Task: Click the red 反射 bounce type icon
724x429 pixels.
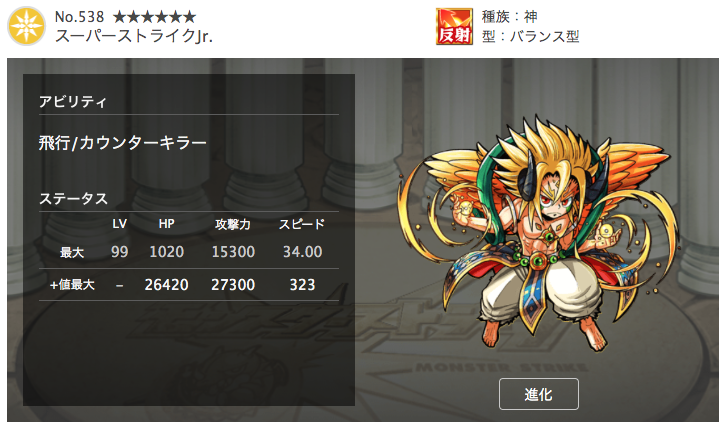Action: tap(454, 26)
